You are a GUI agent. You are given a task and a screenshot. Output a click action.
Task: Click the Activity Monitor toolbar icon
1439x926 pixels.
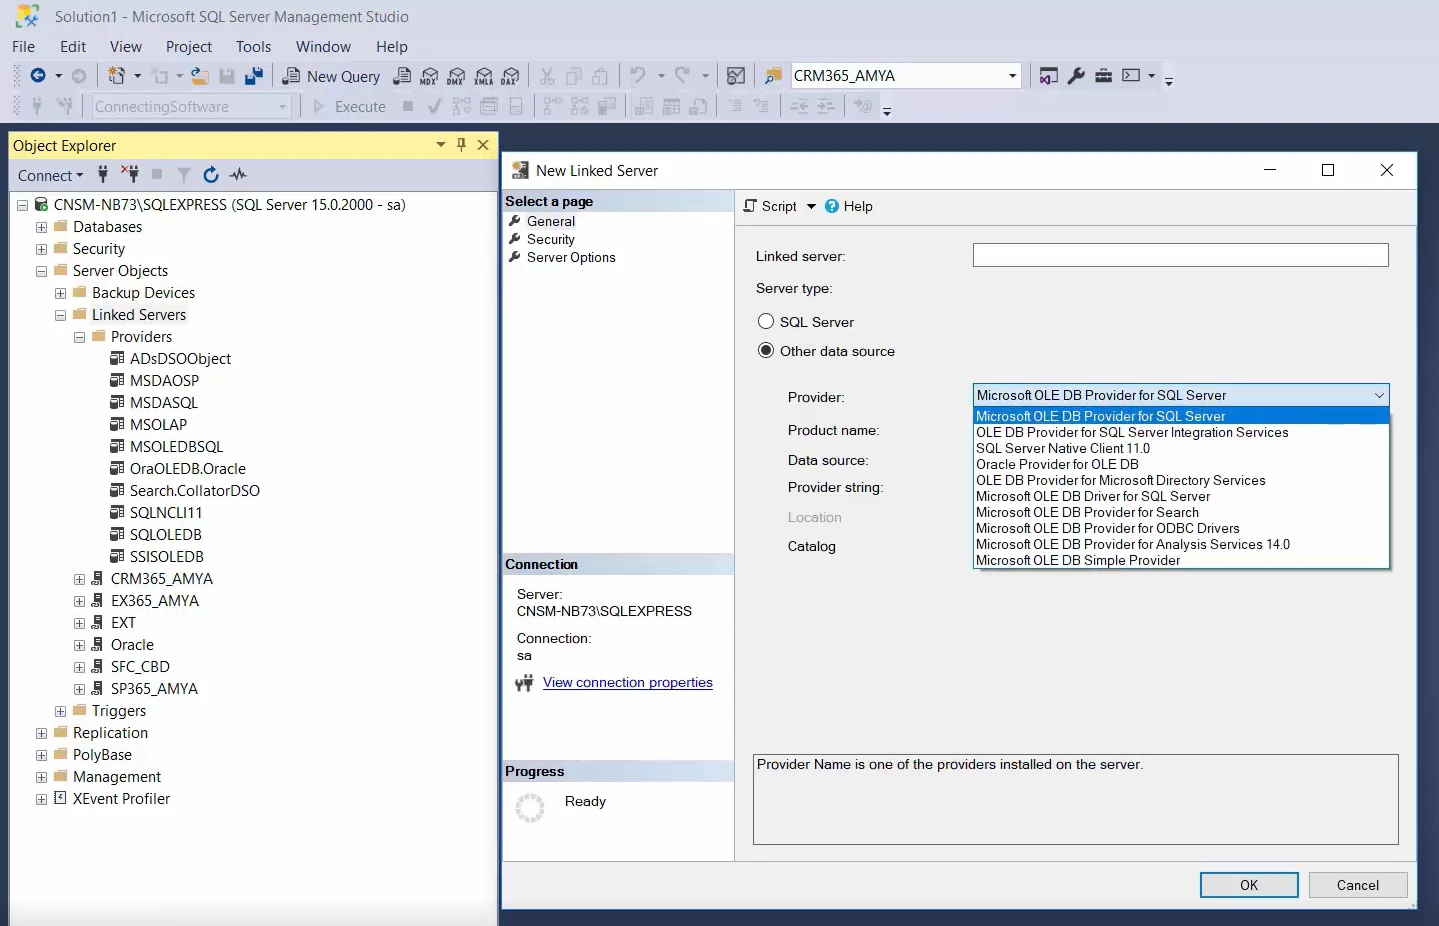(x=736, y=76)
